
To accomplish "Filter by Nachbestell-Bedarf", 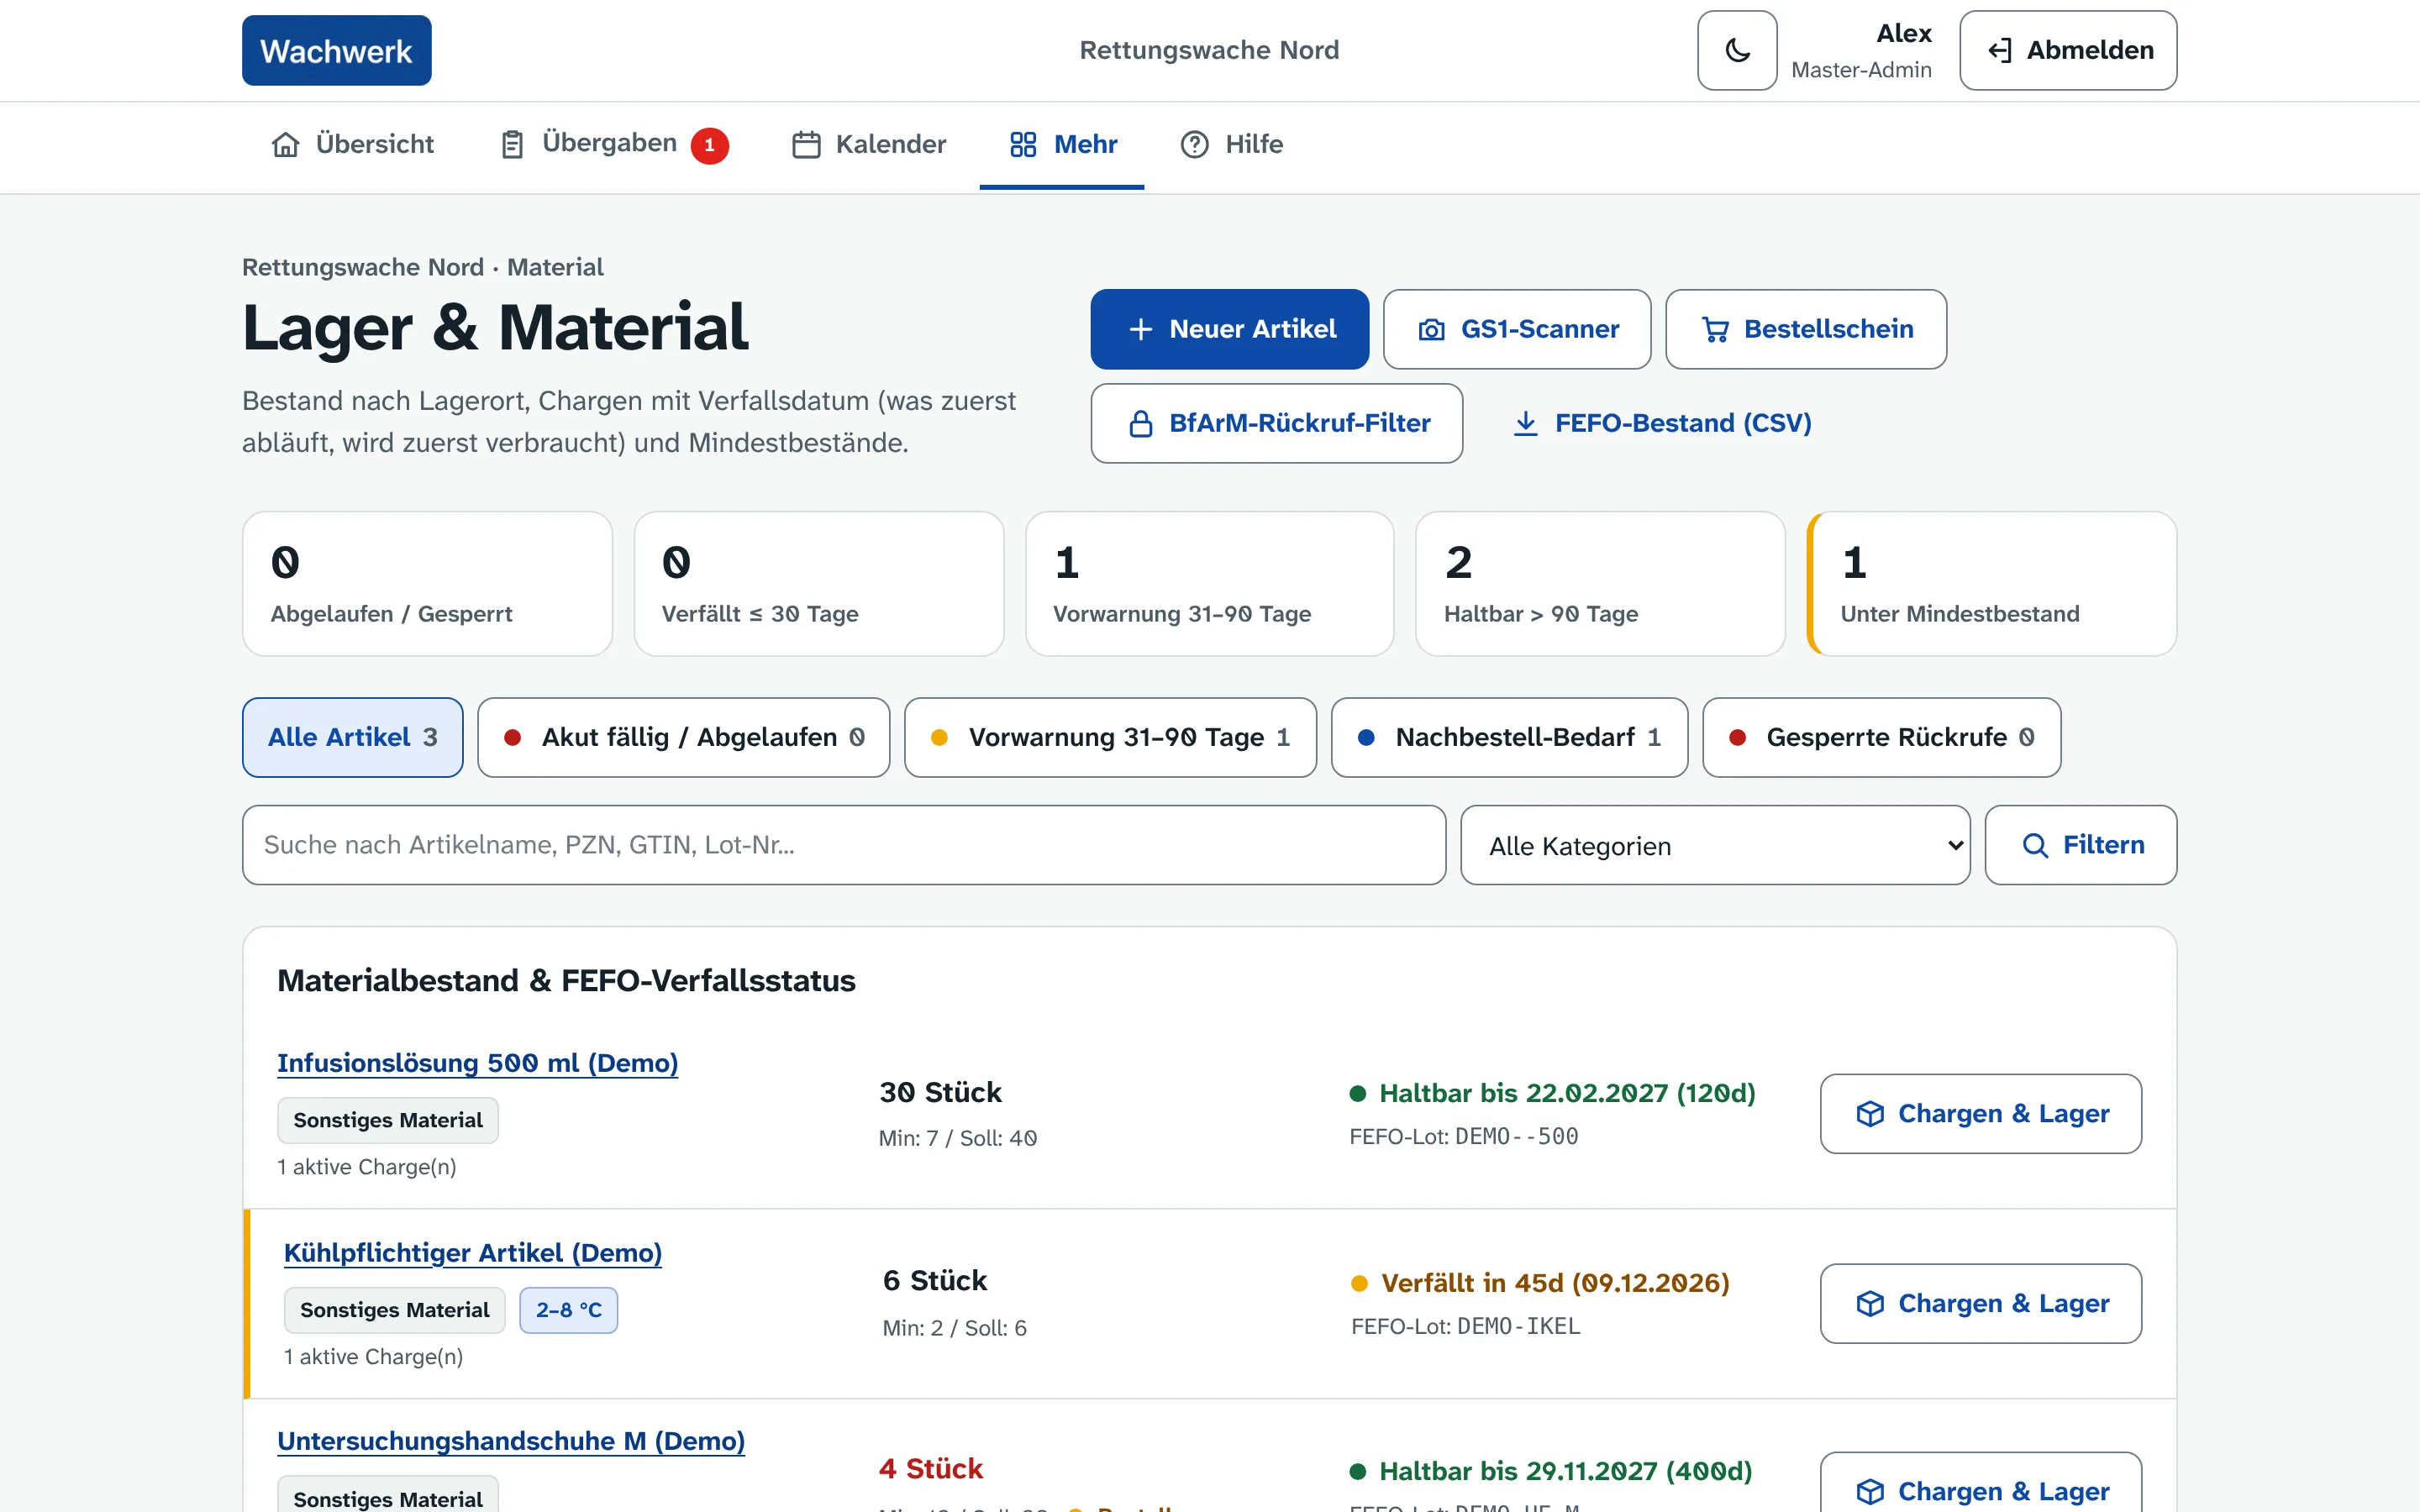I will click(1510, 737).
